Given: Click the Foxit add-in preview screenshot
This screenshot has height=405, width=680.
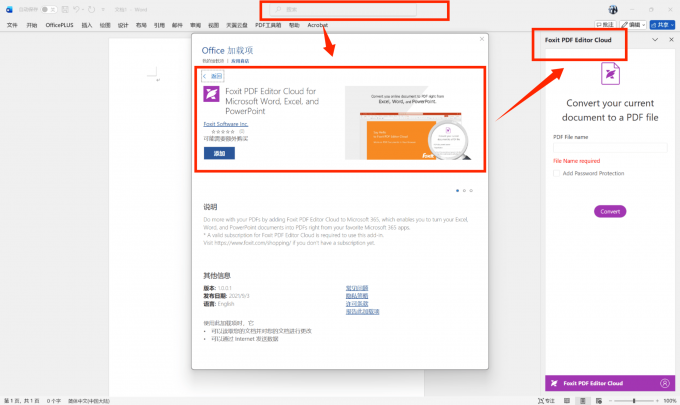Looking at the screenshot, I should [x=408, y=123].
